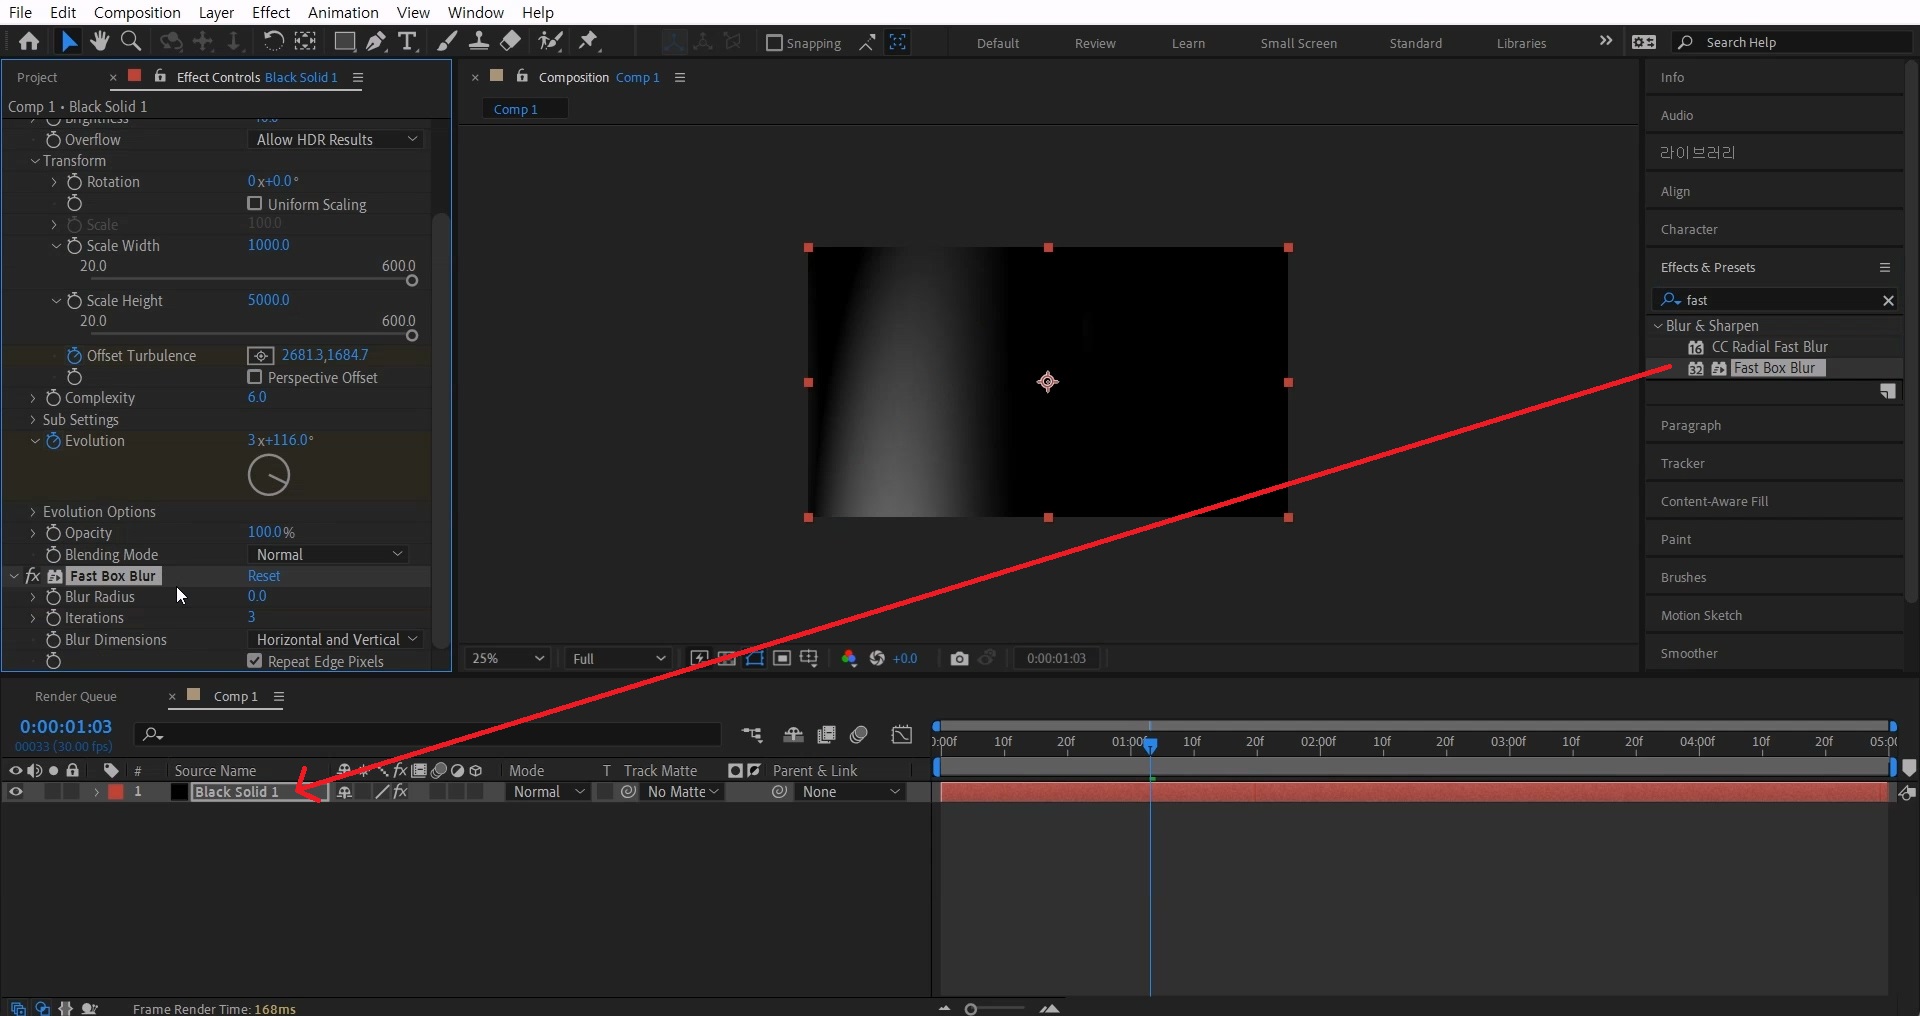
Task: Click the Home icon in toolbar
Action: 29,41
